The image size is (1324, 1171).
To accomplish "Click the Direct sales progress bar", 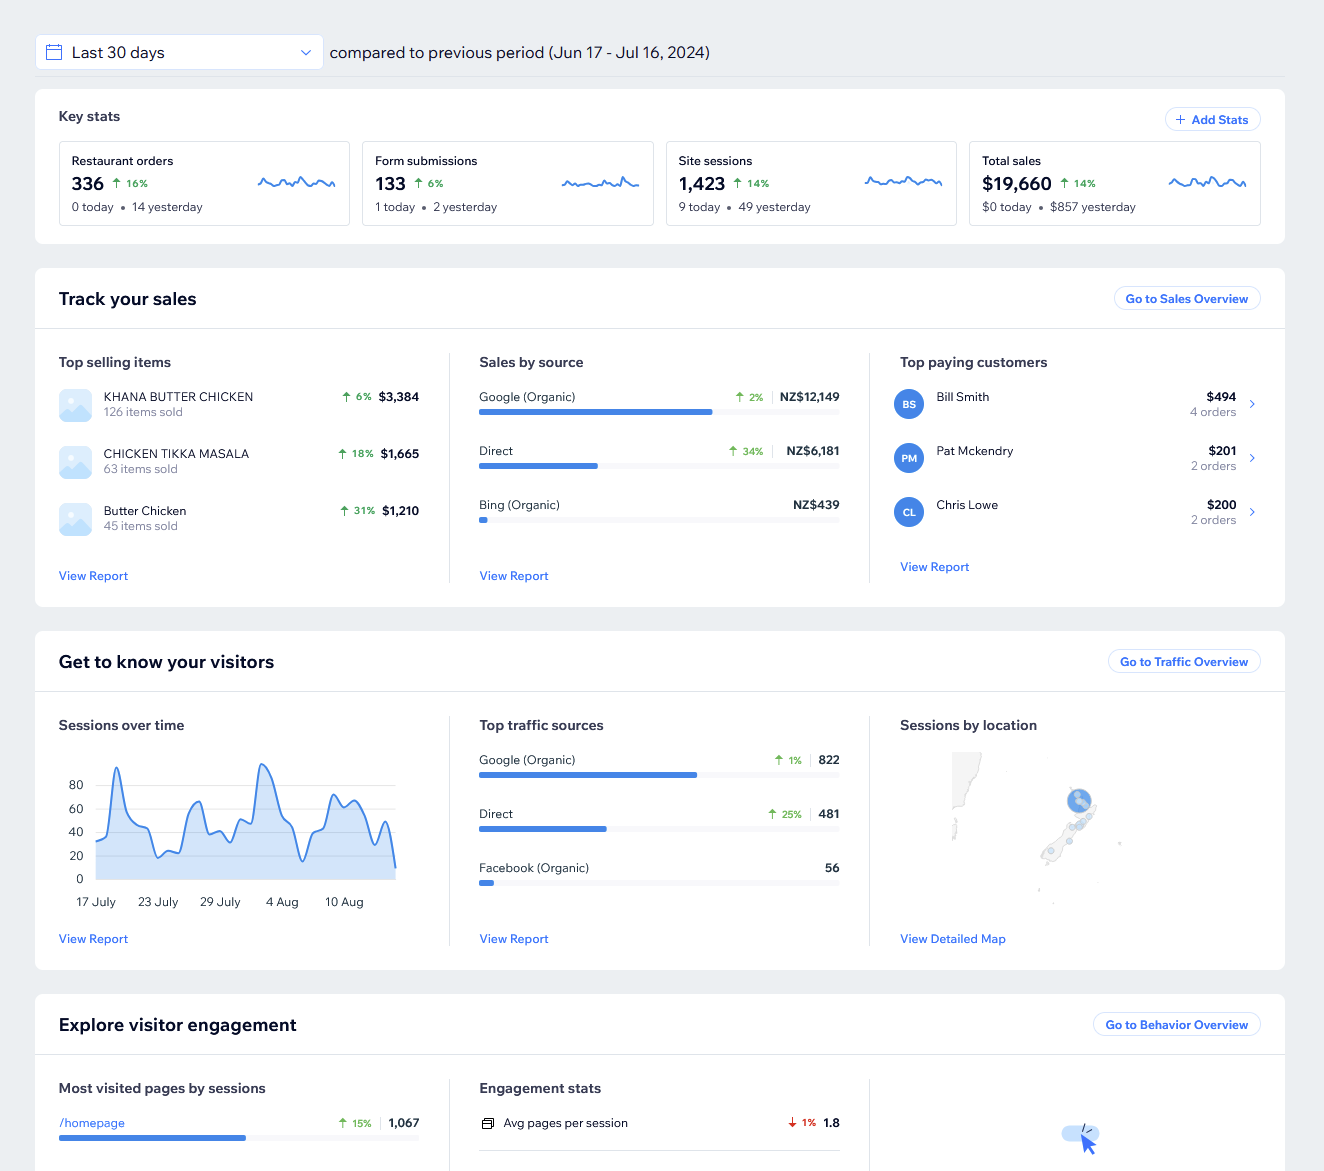I will click(659, 466).
